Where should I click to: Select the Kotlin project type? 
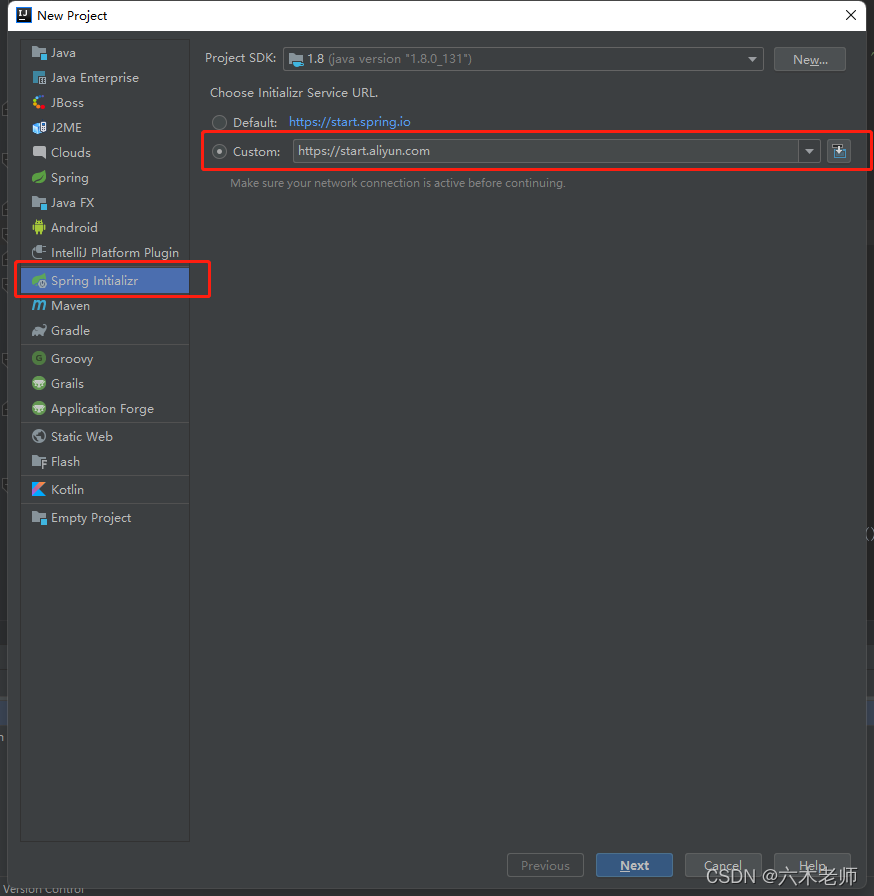point(105,490)
